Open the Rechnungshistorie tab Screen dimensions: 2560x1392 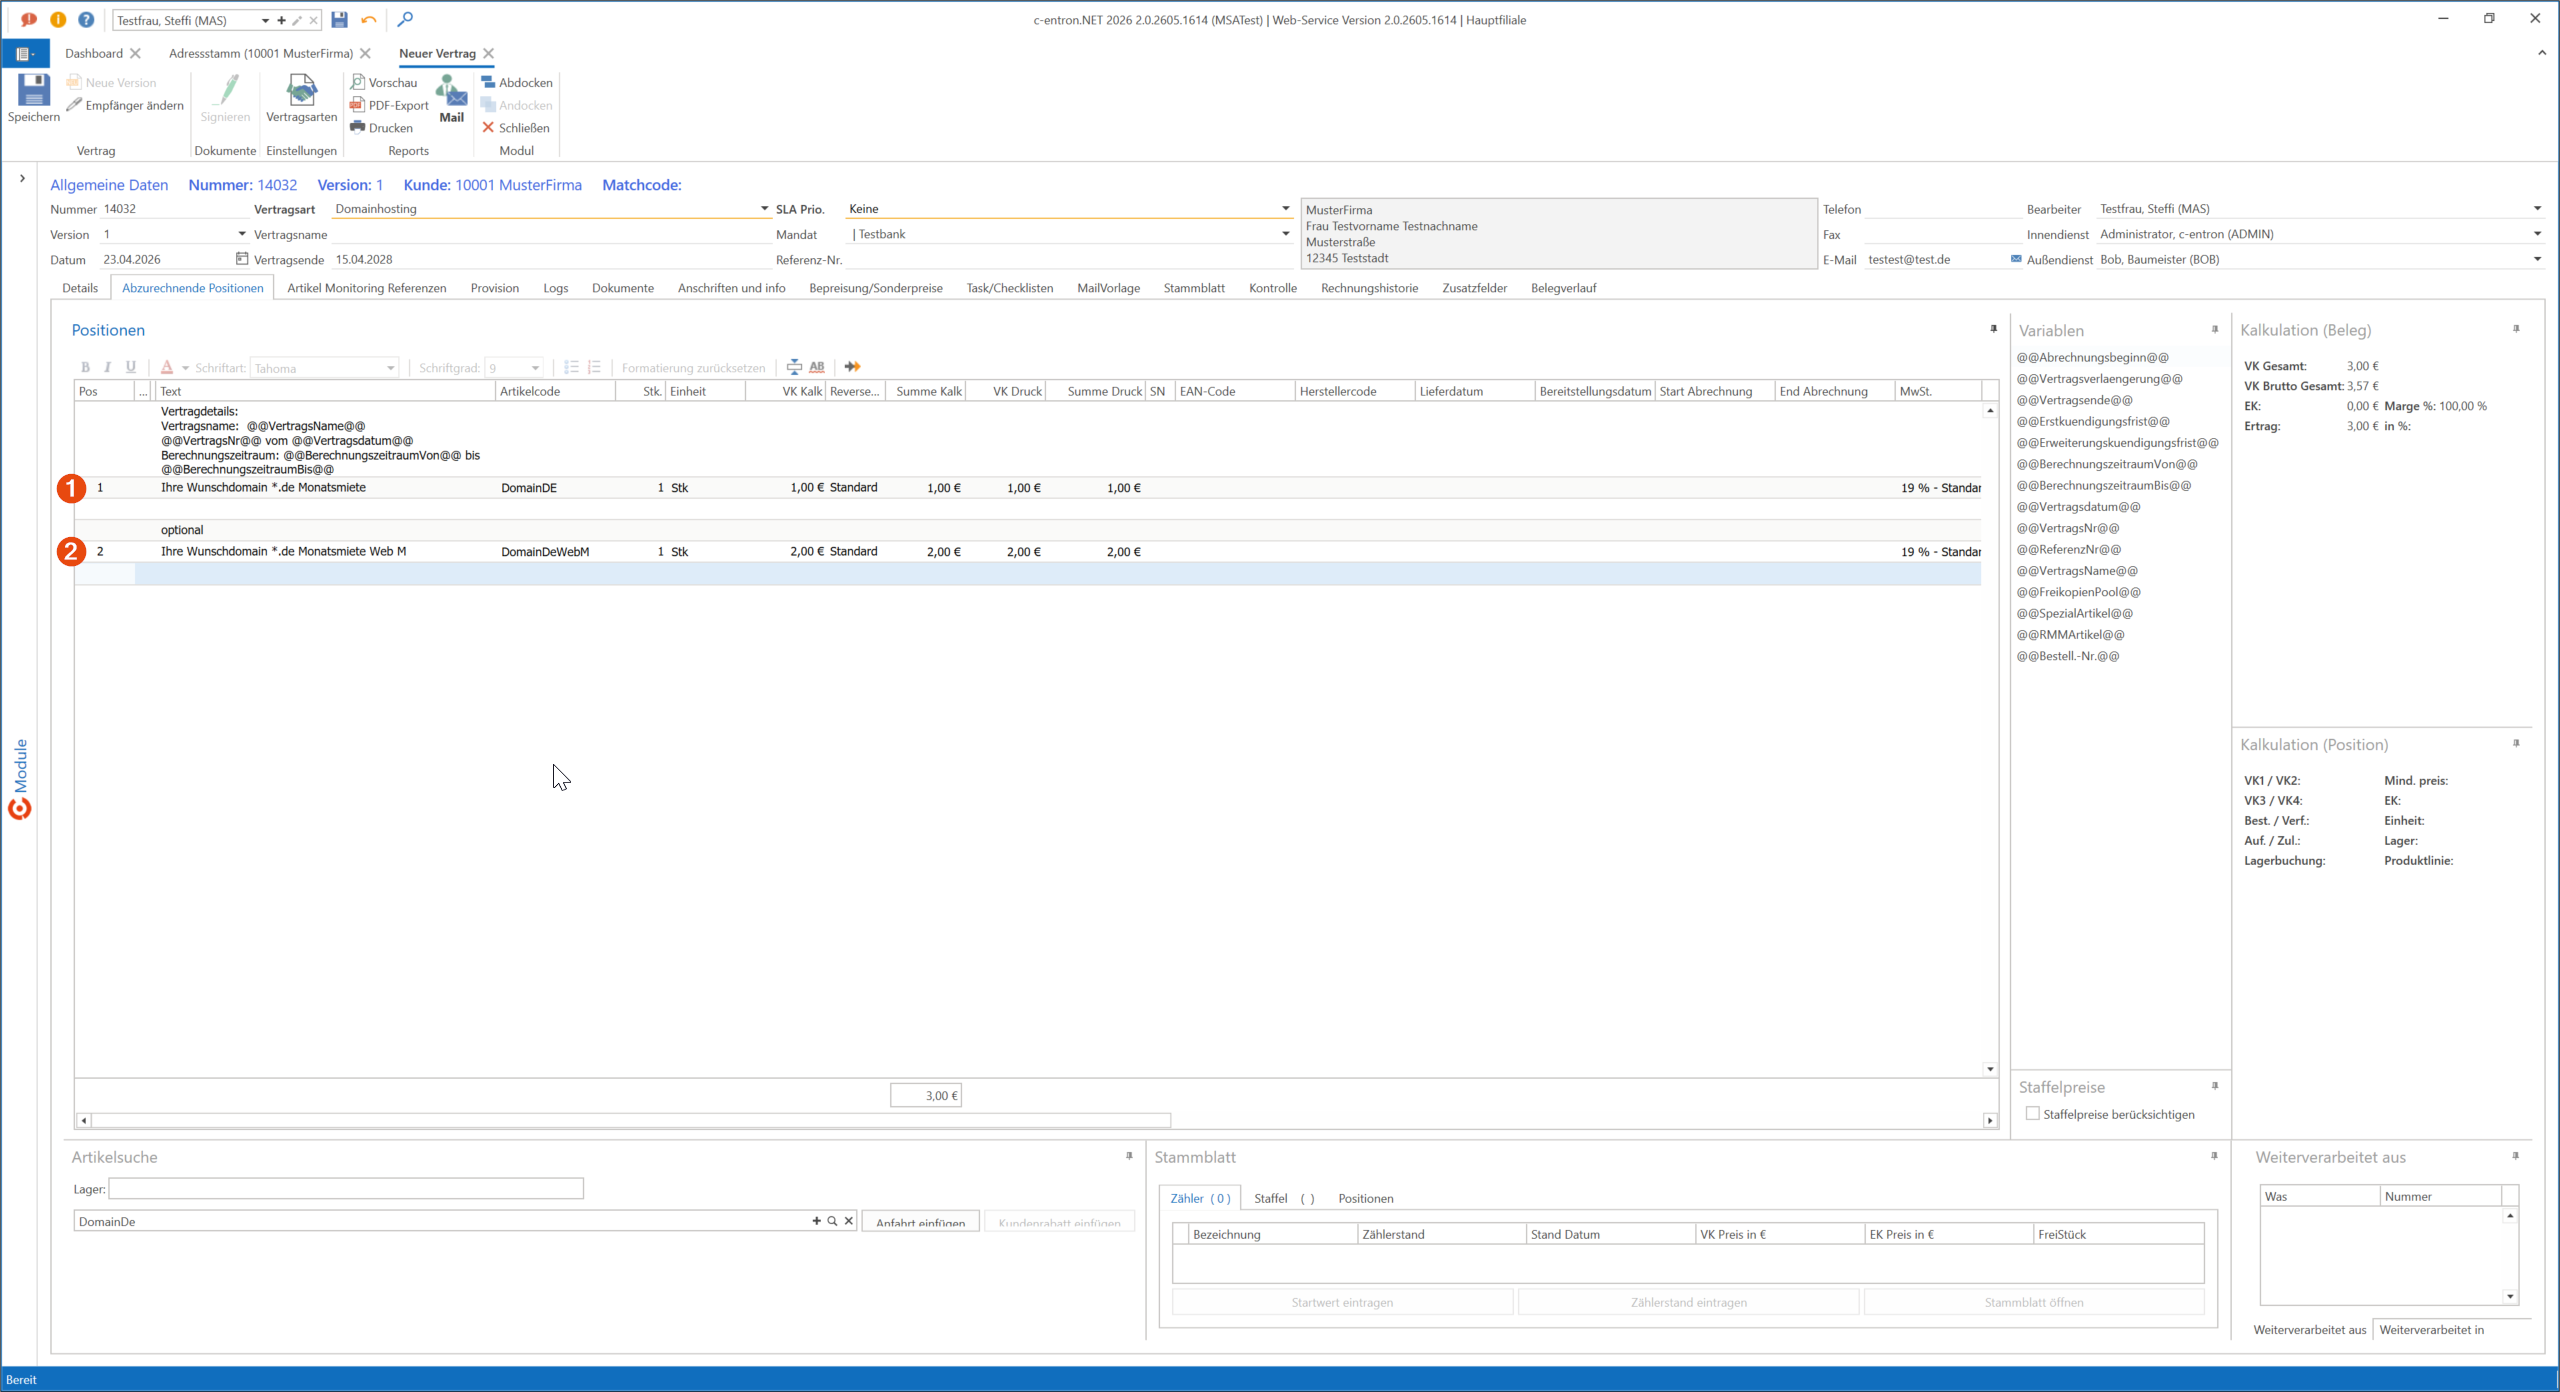(x=1369, y=288)
